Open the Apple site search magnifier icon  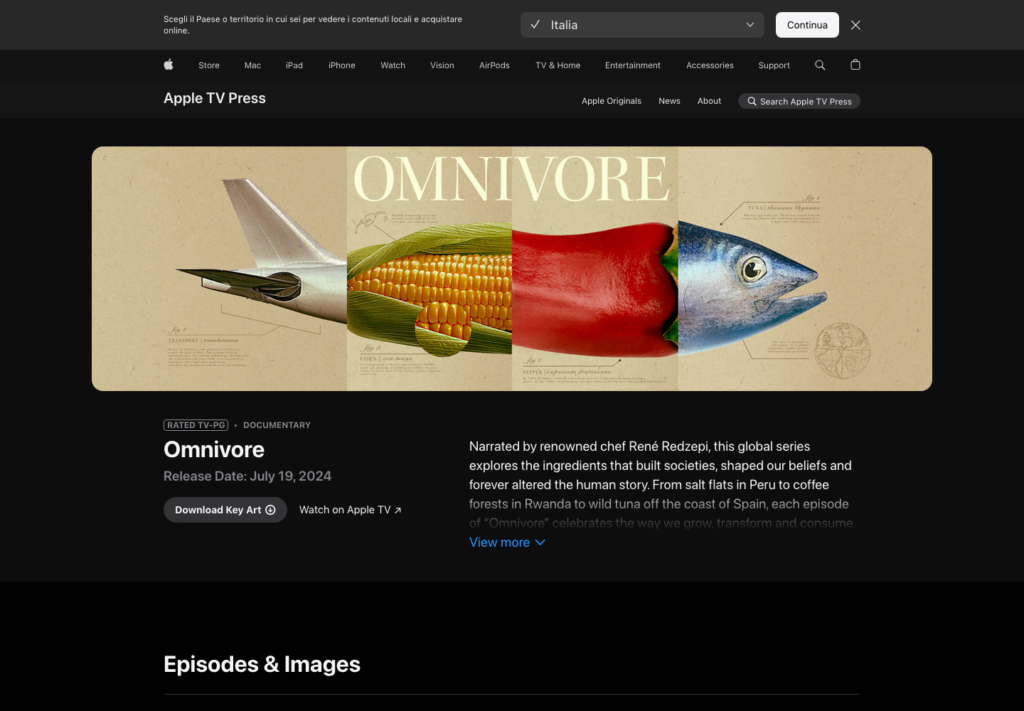(x=820, y=65)
